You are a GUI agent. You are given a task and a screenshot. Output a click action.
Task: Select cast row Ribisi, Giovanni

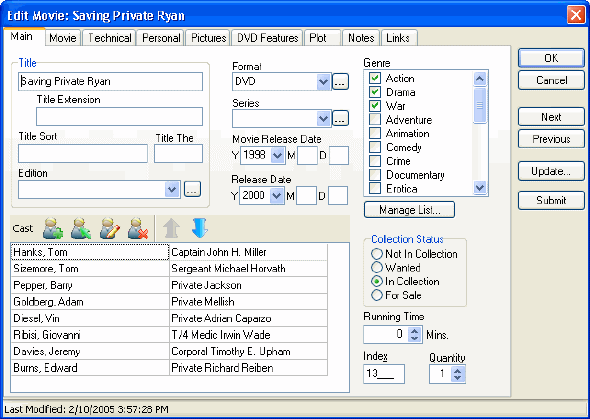tap(90, 335)
